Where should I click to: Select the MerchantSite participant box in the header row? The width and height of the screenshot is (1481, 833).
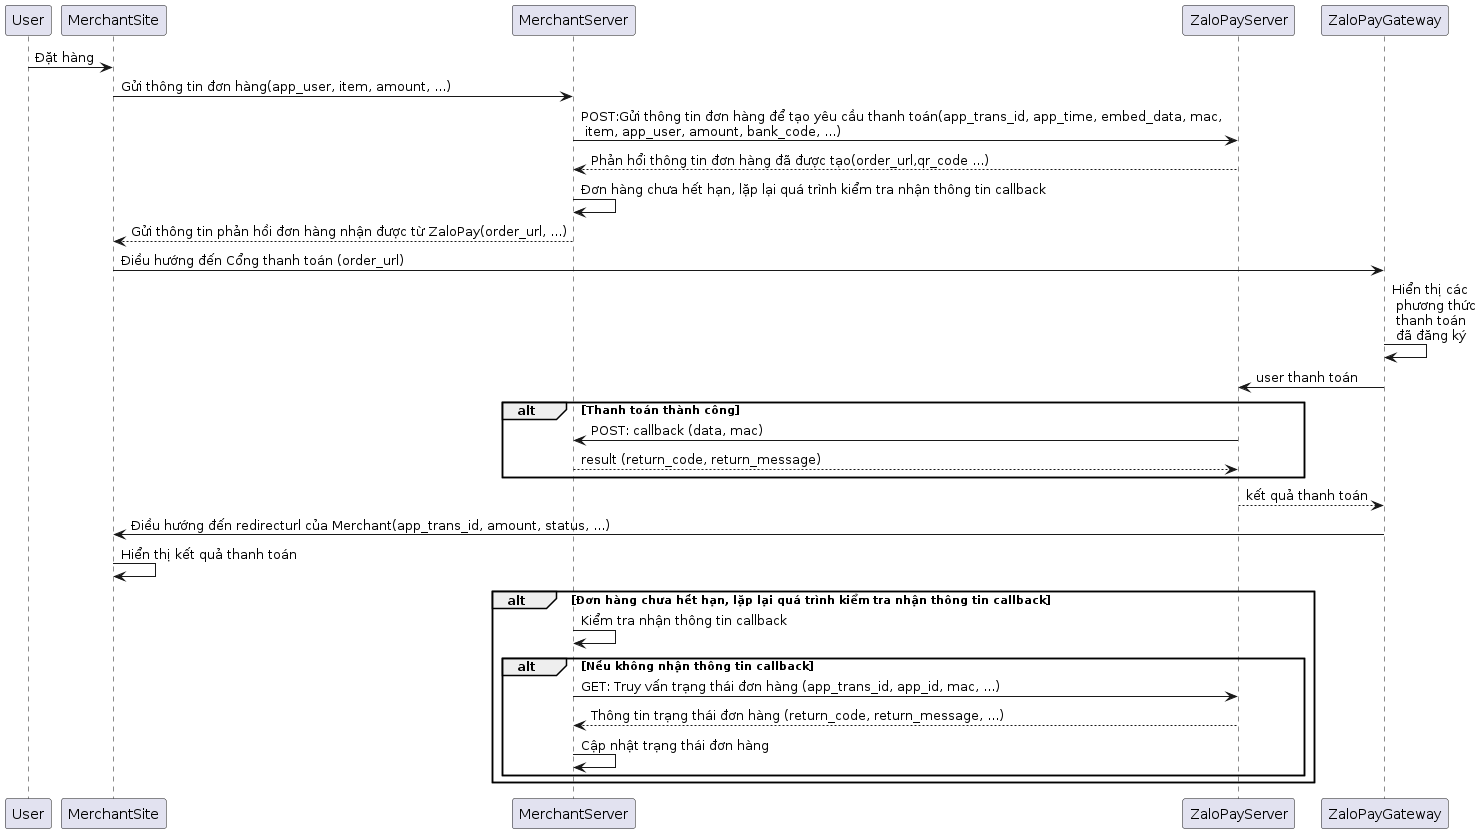point(113,20)
